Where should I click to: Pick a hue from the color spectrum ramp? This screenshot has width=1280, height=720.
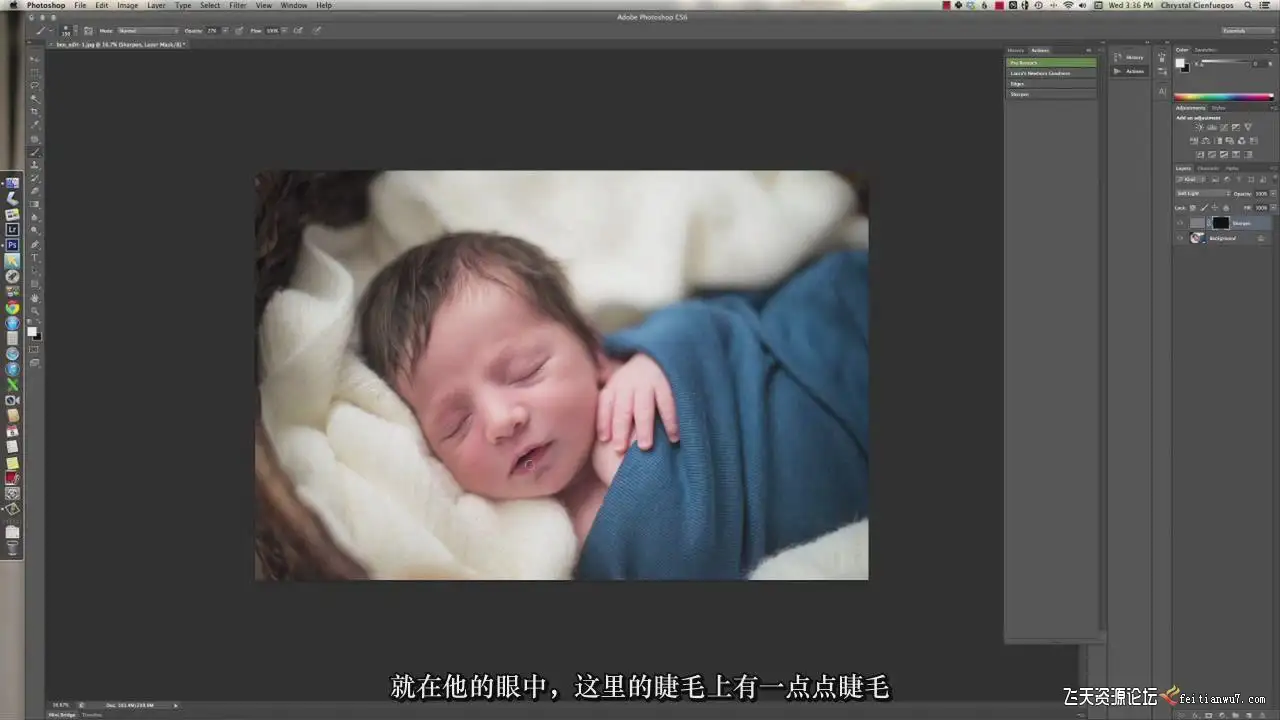pos(1224,97)
